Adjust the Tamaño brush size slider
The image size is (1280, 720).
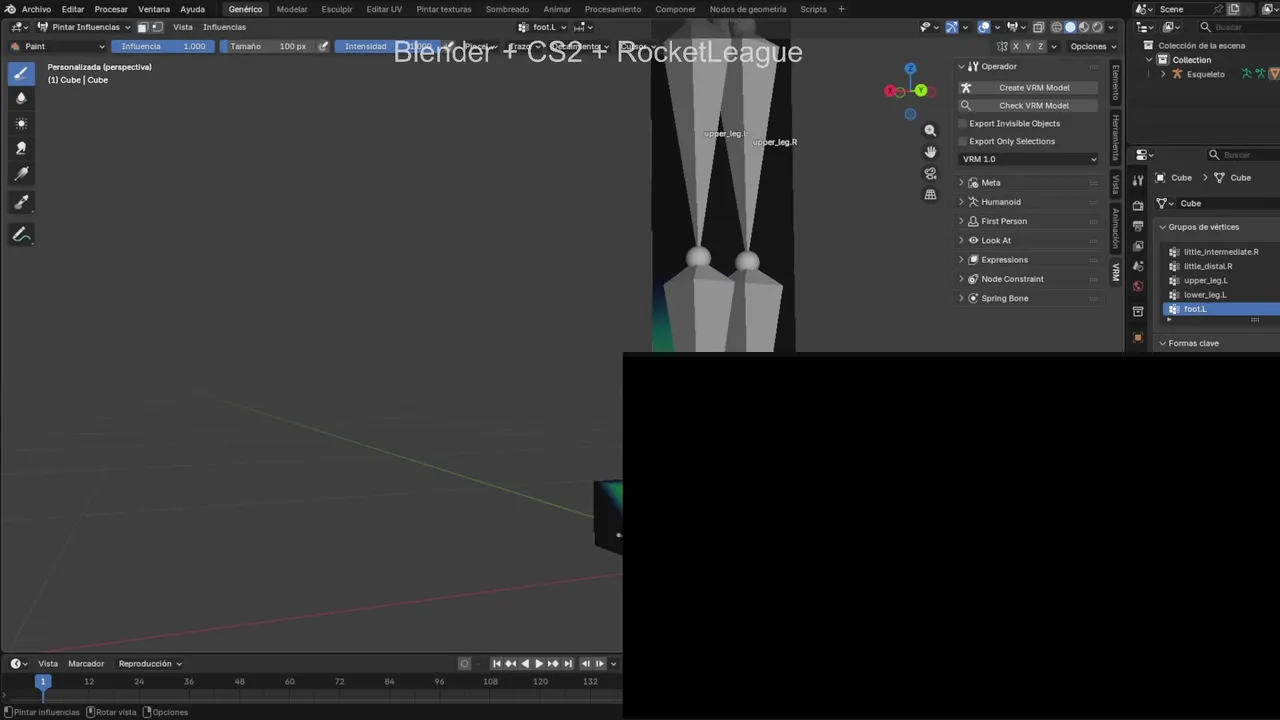coord(266,46)
